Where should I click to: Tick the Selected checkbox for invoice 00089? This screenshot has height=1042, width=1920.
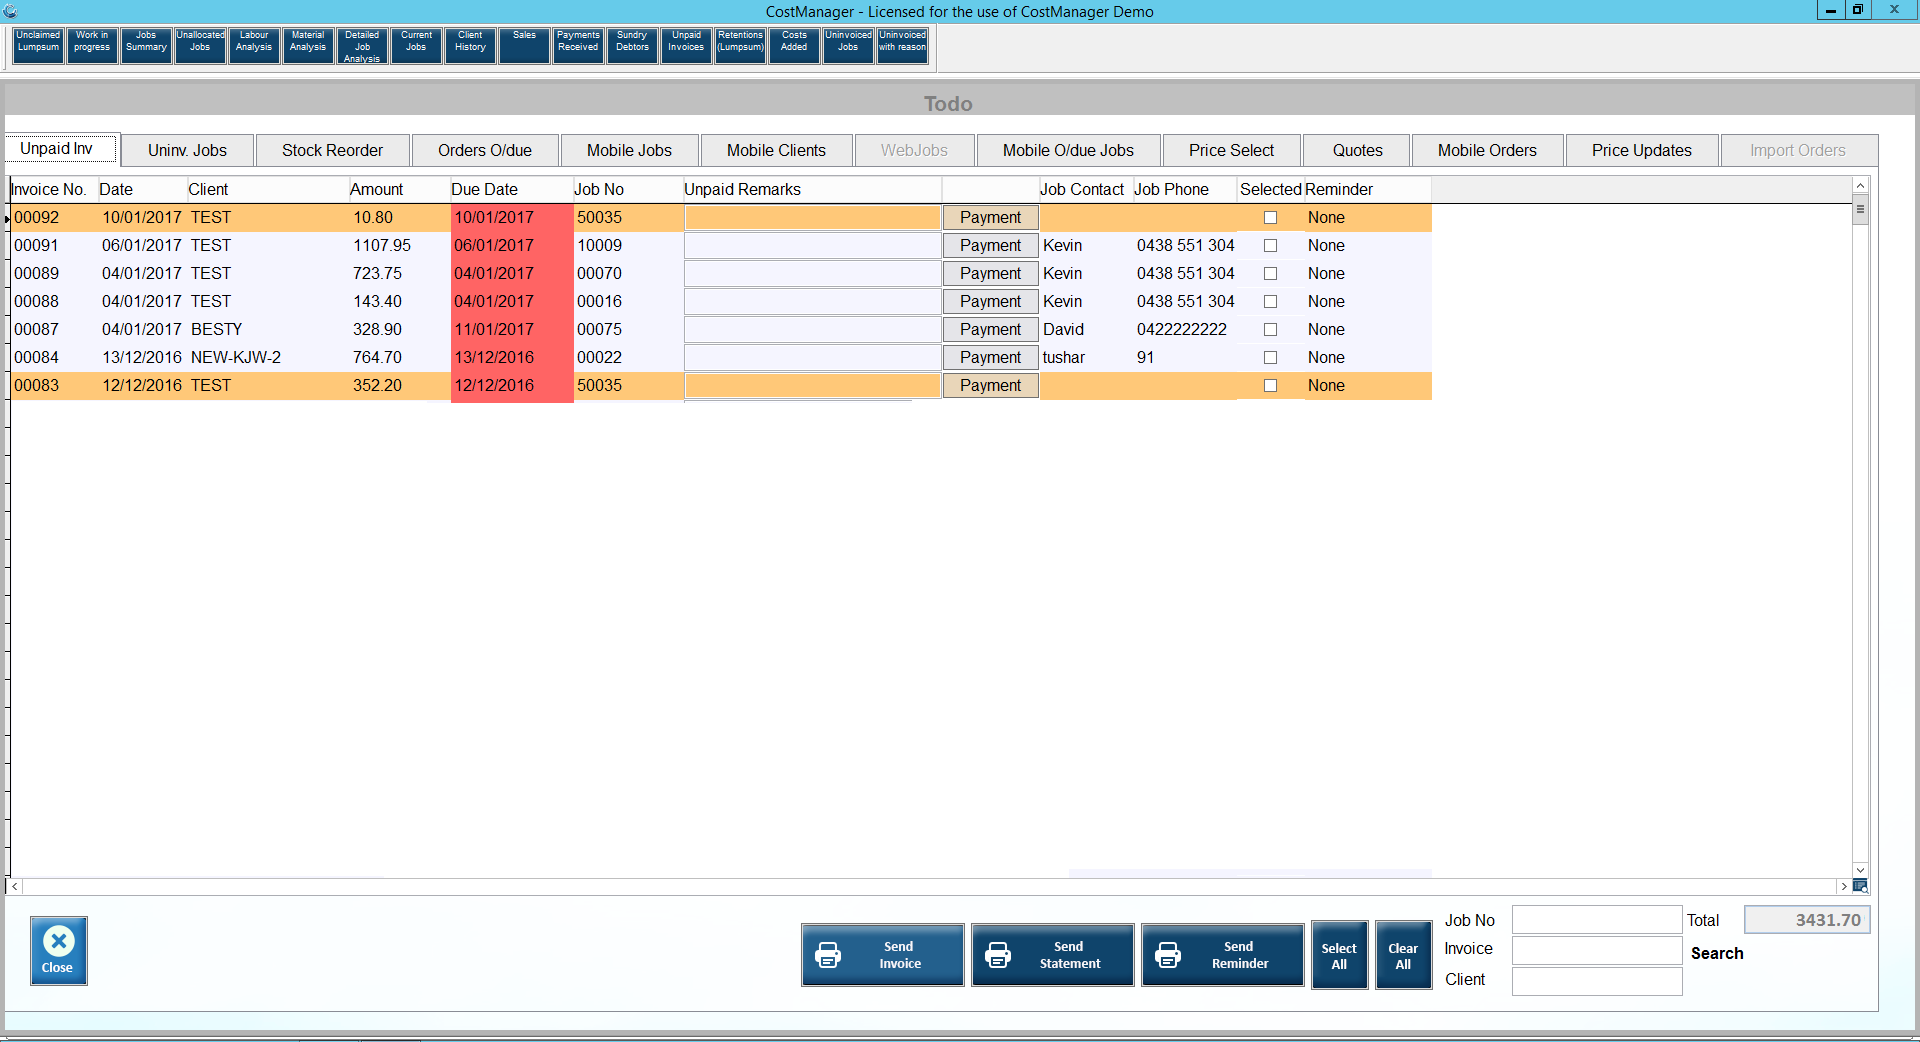point(1270,274)
